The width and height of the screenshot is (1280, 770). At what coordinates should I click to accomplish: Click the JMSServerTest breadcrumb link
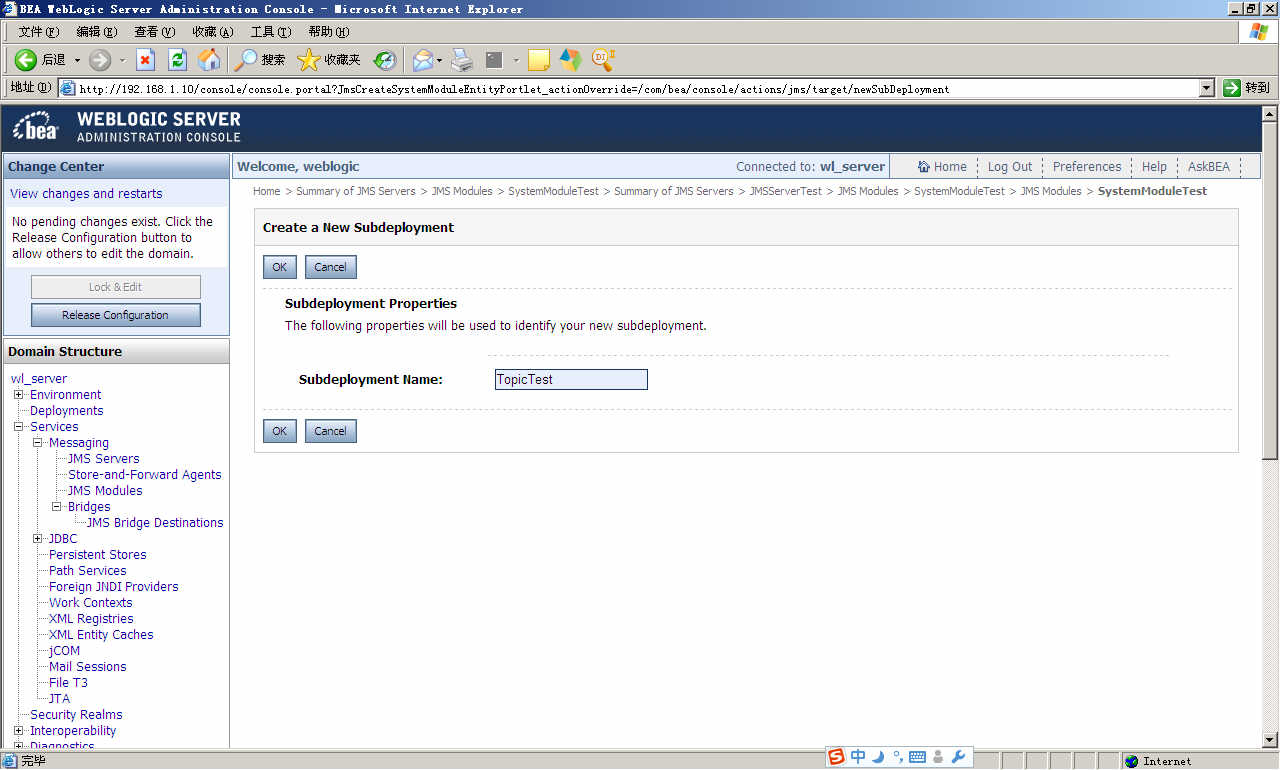(785, 191)
